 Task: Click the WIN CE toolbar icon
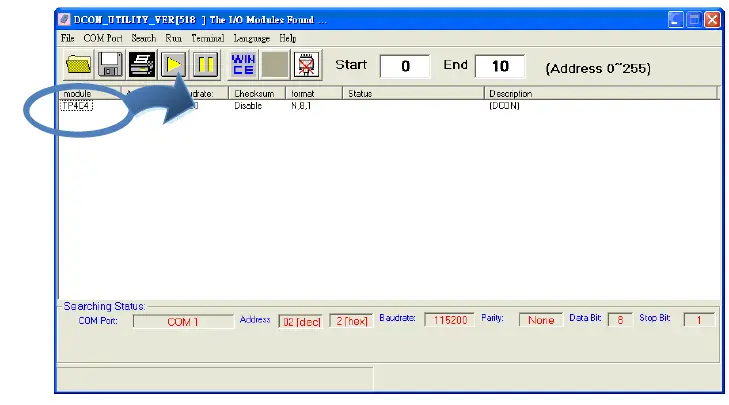(x=243, y=64)
